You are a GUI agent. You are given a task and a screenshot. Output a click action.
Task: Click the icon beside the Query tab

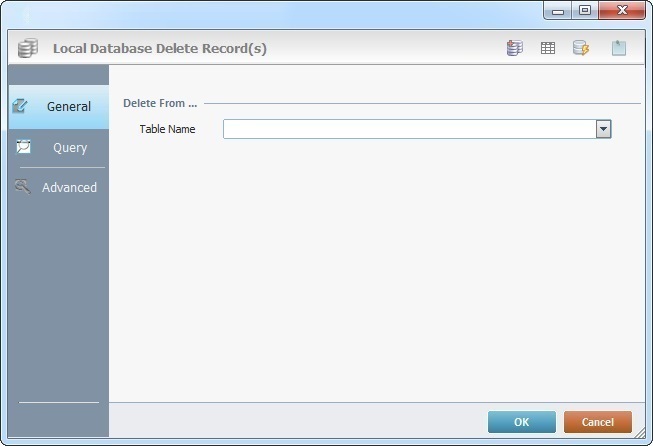coord(23,147)
